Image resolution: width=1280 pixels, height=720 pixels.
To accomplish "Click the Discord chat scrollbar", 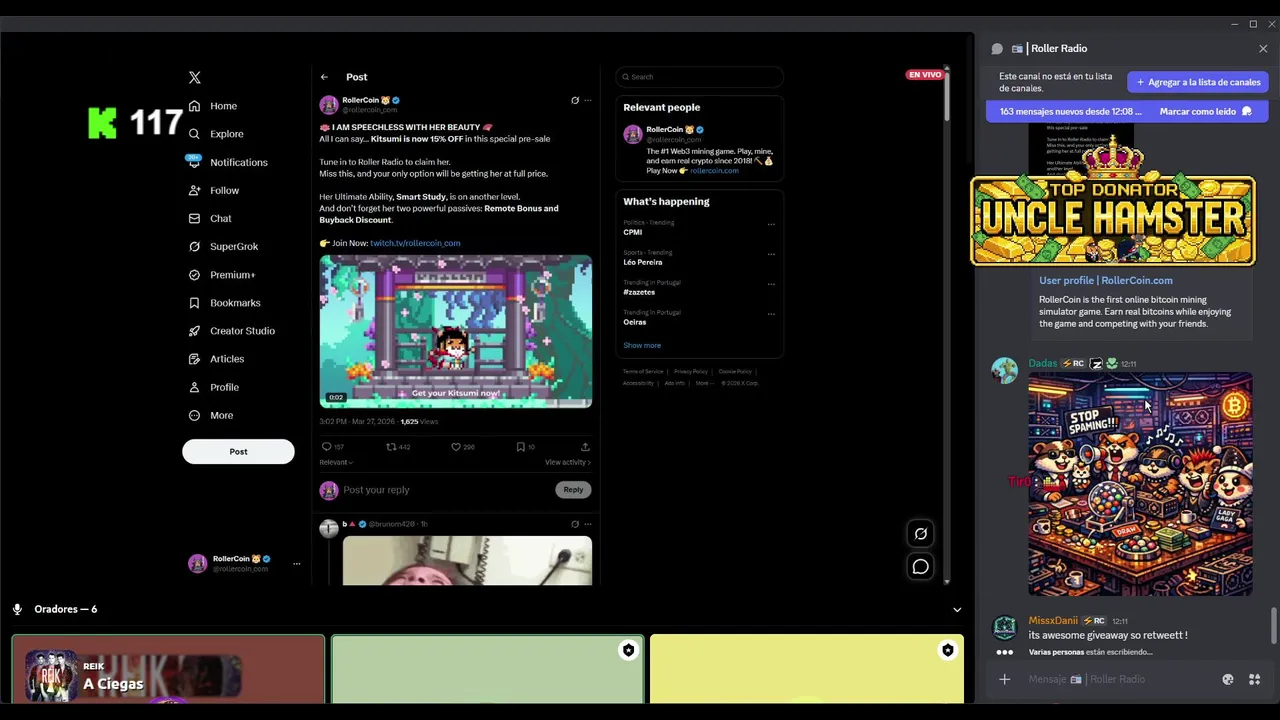I will 1274,628.
